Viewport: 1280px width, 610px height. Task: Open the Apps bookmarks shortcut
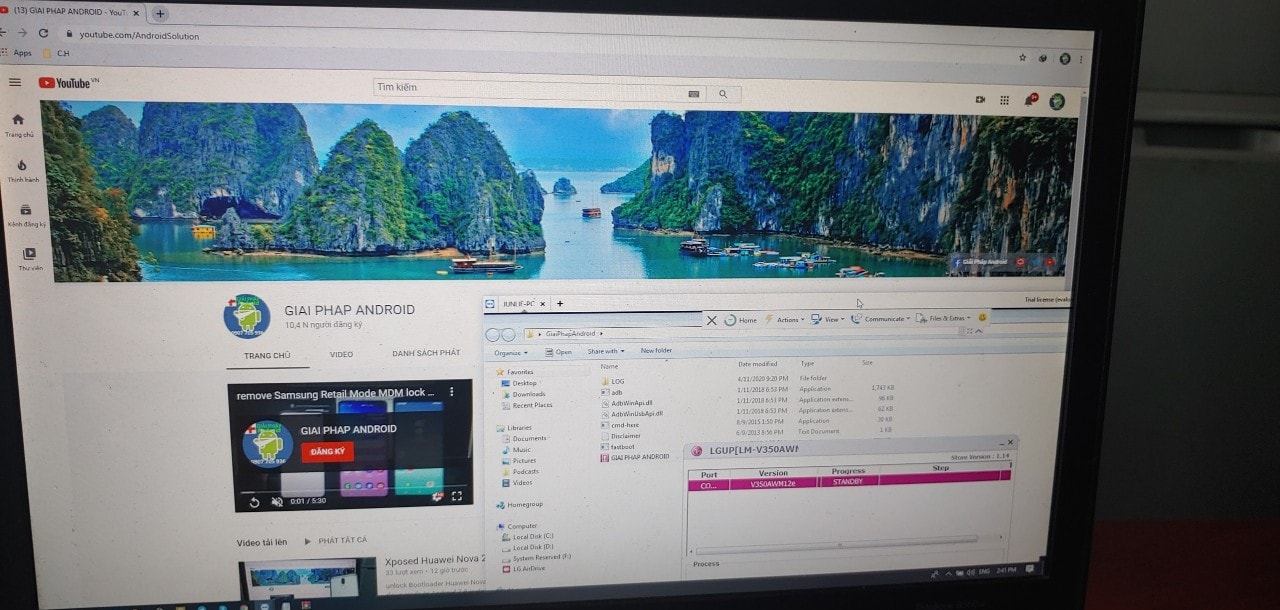[x=17, y=53]
